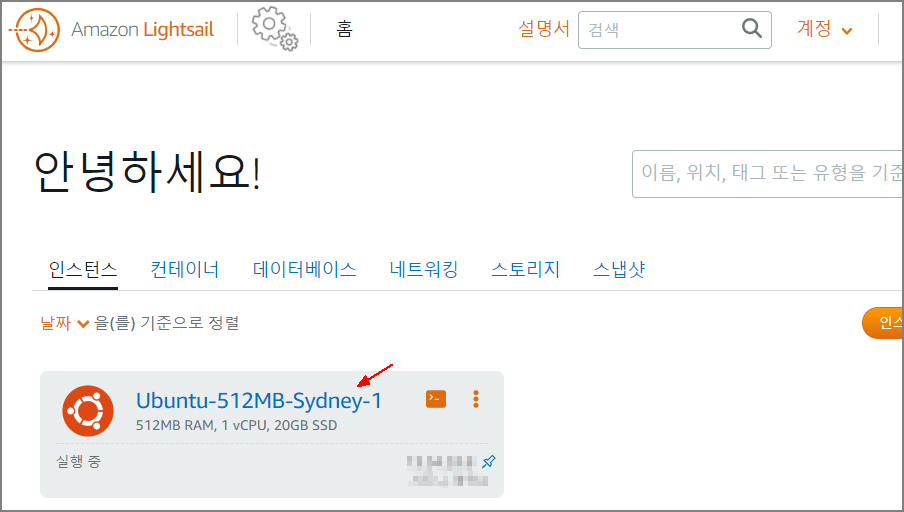Open the 스토리지 tab
This screenshot has width=904, height=512.
coord(525,270)
